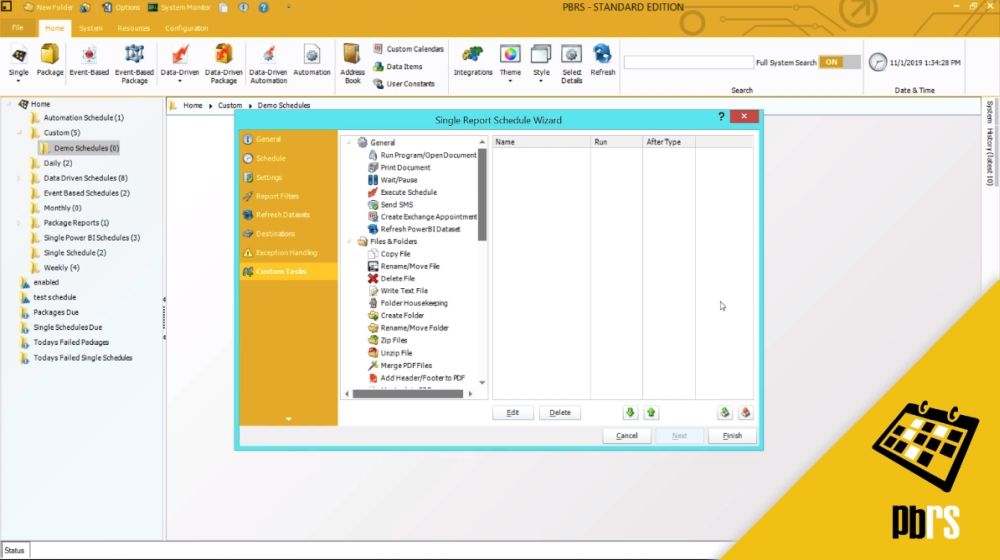This screenshot has width=1000, height=560.
Task: Expand Data Driven Schedules (8) node
Action: [19, 178]
